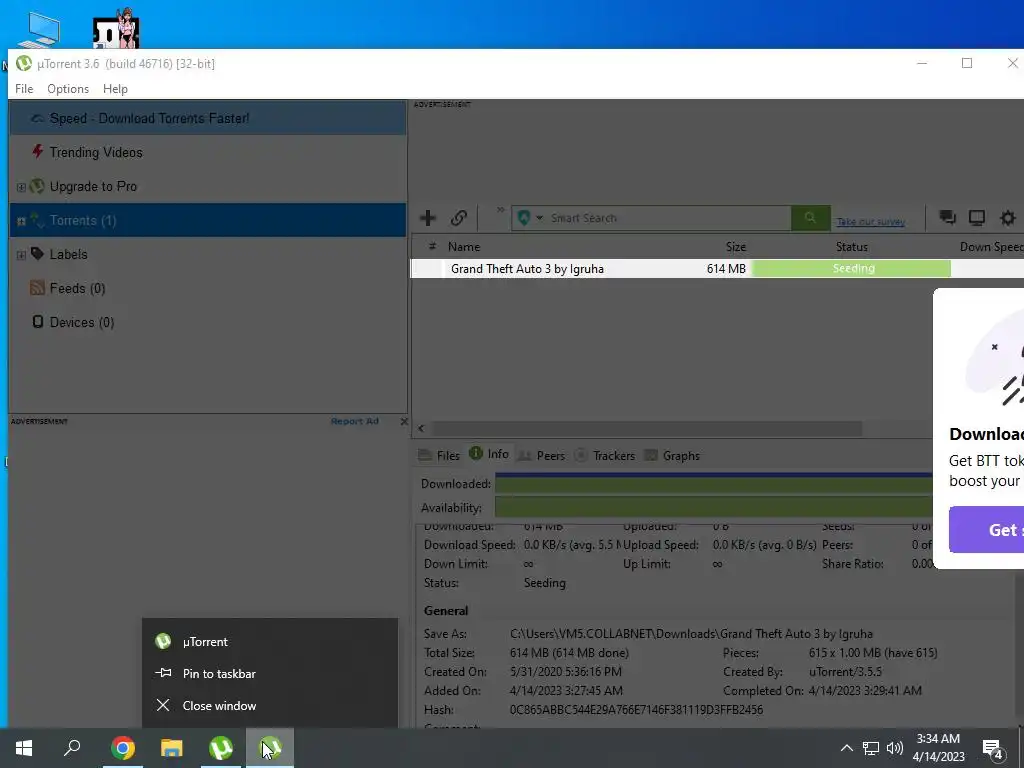Sort by the Name column header

click(x=464, y=247)
